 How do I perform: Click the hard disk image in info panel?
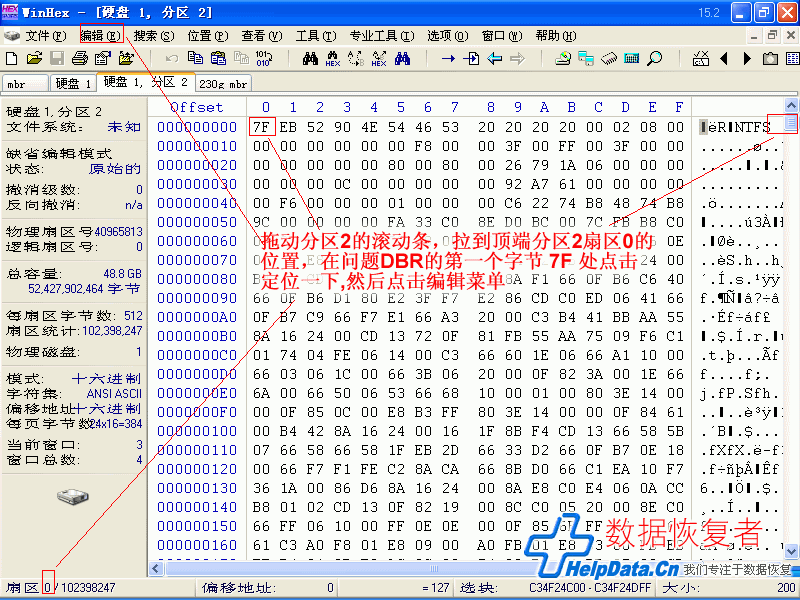click(72, 496)
